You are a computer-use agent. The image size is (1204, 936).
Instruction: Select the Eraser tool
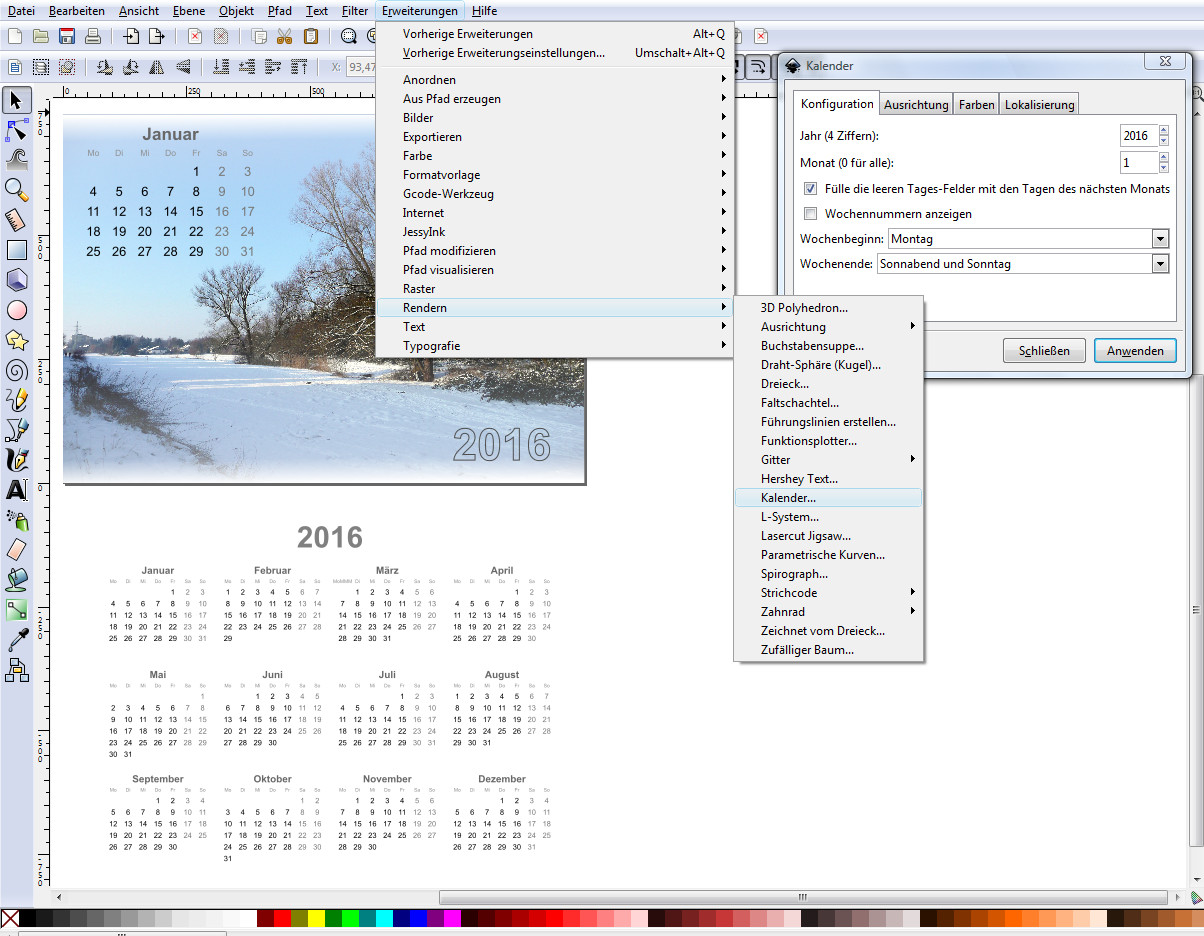pos(16,549)
